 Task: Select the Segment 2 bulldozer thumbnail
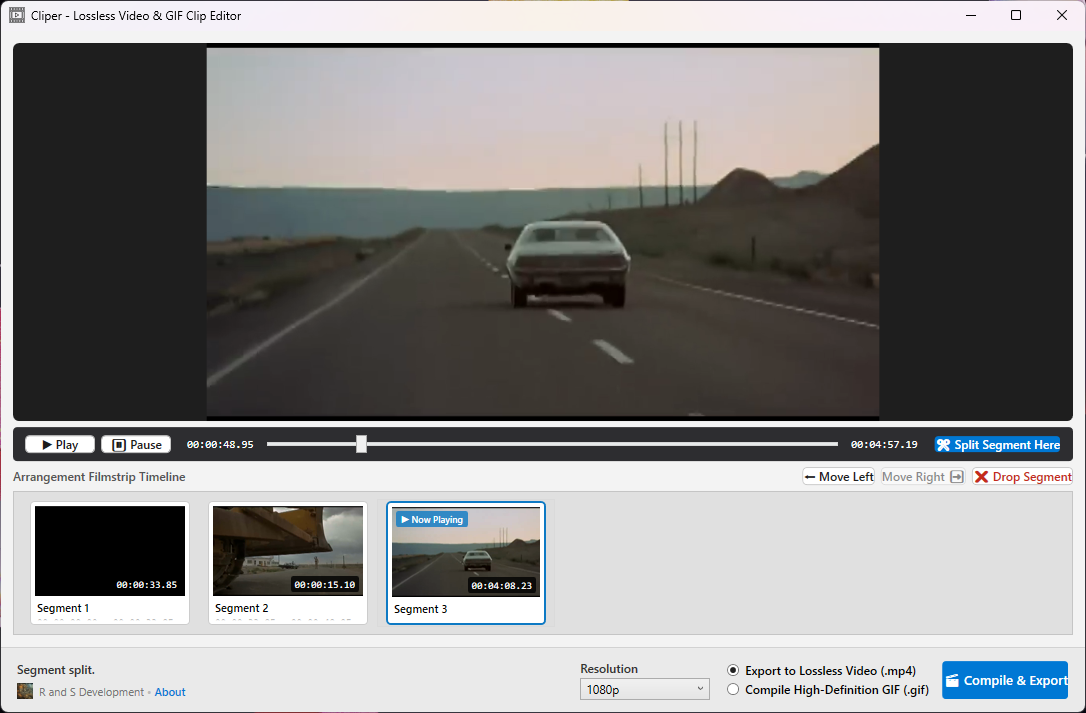(x=288, y=551)
